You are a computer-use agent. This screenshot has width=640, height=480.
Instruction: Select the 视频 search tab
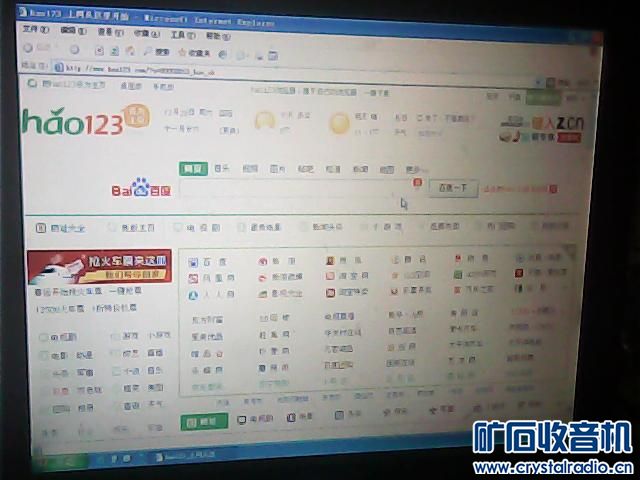pyautogui.click(x=250, y=168)
